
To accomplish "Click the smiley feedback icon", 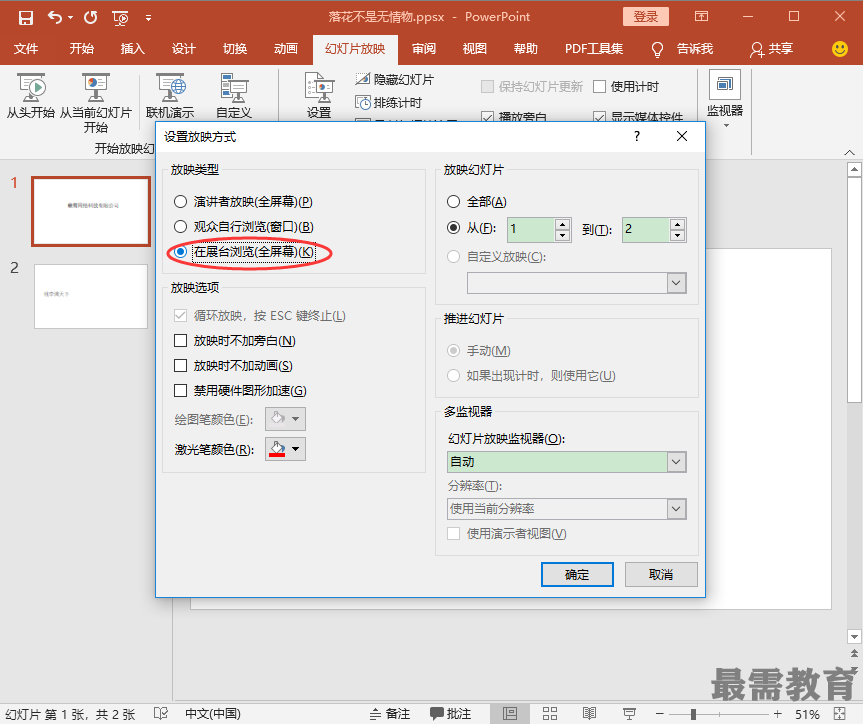I will 839,49.
